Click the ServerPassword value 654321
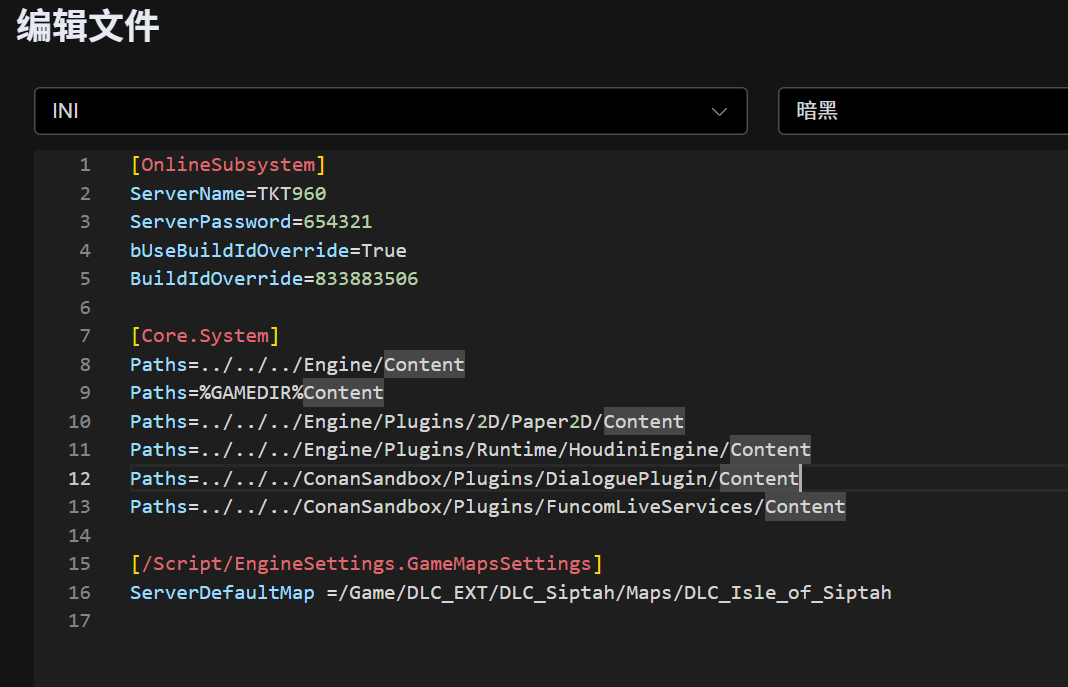 tap(338, 222)
